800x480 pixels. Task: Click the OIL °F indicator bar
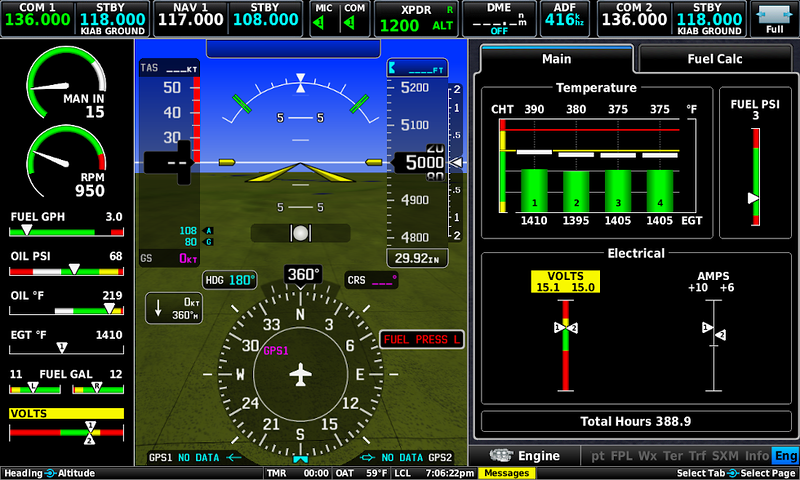[66, 310]
